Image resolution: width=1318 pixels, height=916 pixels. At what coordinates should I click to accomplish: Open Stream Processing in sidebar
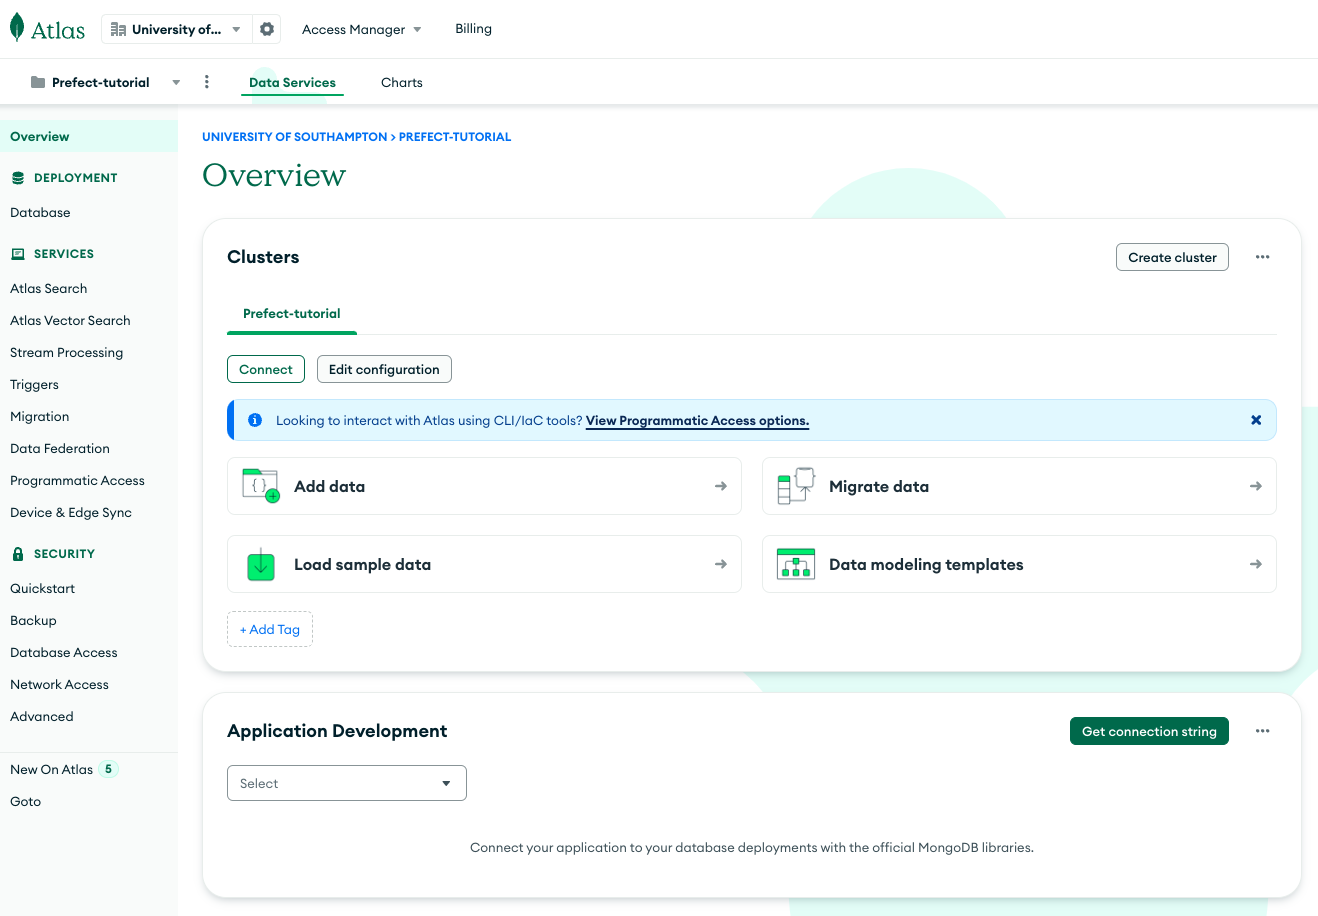pos(66,352)
